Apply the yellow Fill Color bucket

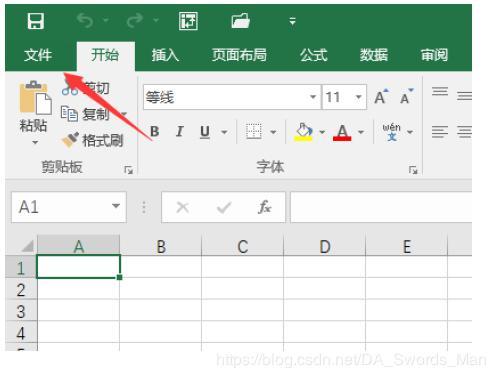pyautogui.click(x=303, y=132)
